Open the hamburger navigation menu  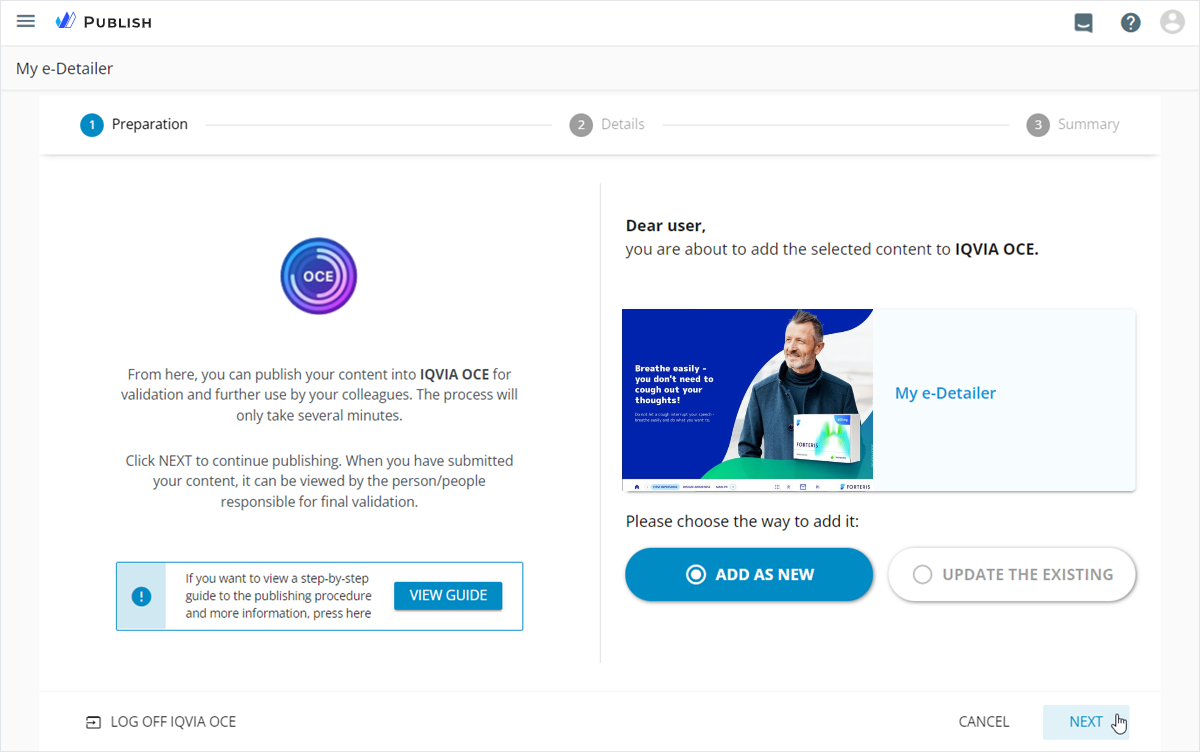coord(26,21)
